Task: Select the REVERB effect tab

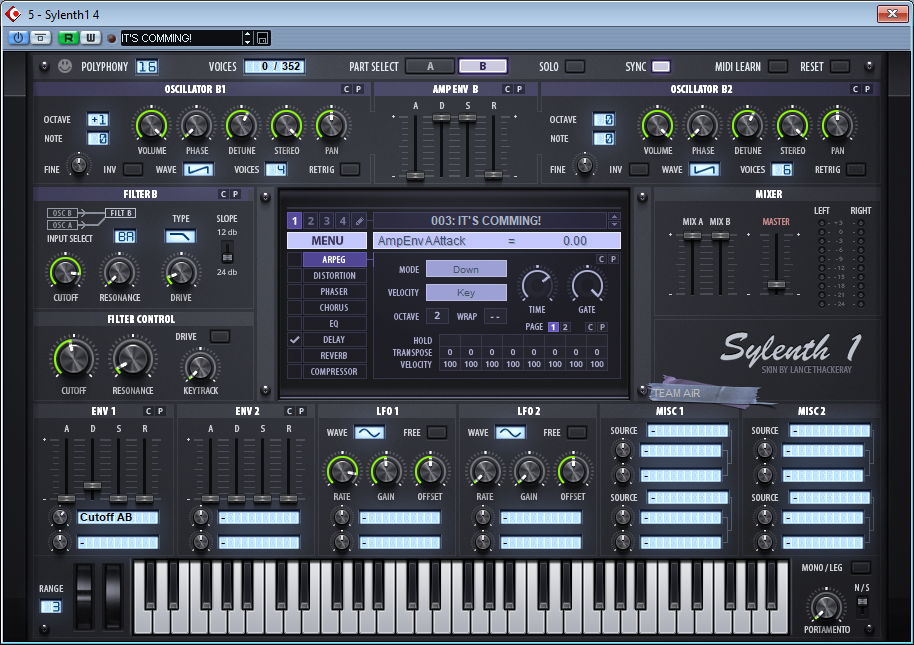Action: pyautogui.click(x=334, y=356)
